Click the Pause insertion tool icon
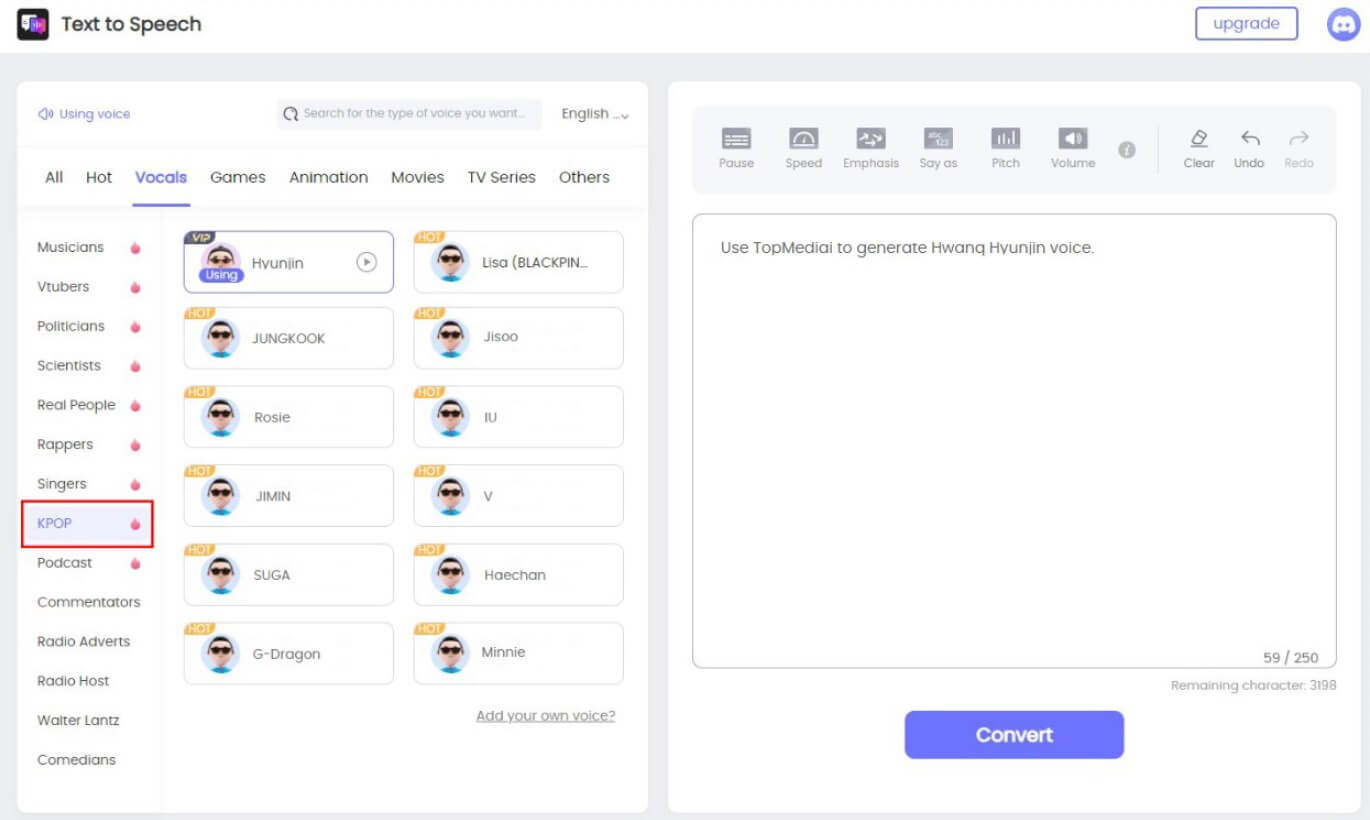The image size is (1370, 820). (x=737, y=139)
